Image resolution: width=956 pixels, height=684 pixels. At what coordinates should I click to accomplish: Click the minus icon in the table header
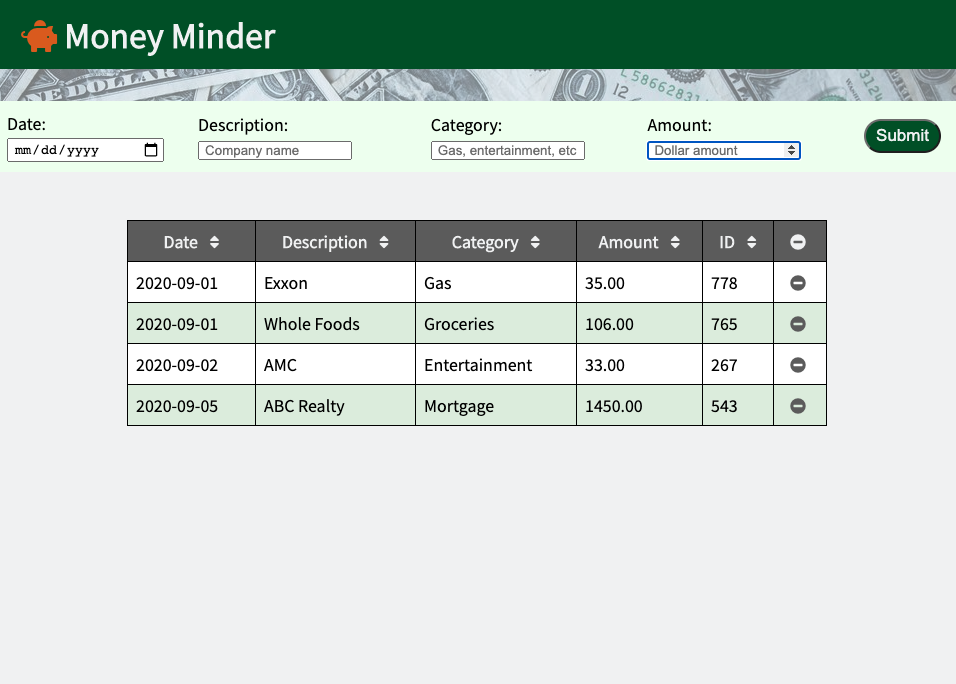pos(799,241)
